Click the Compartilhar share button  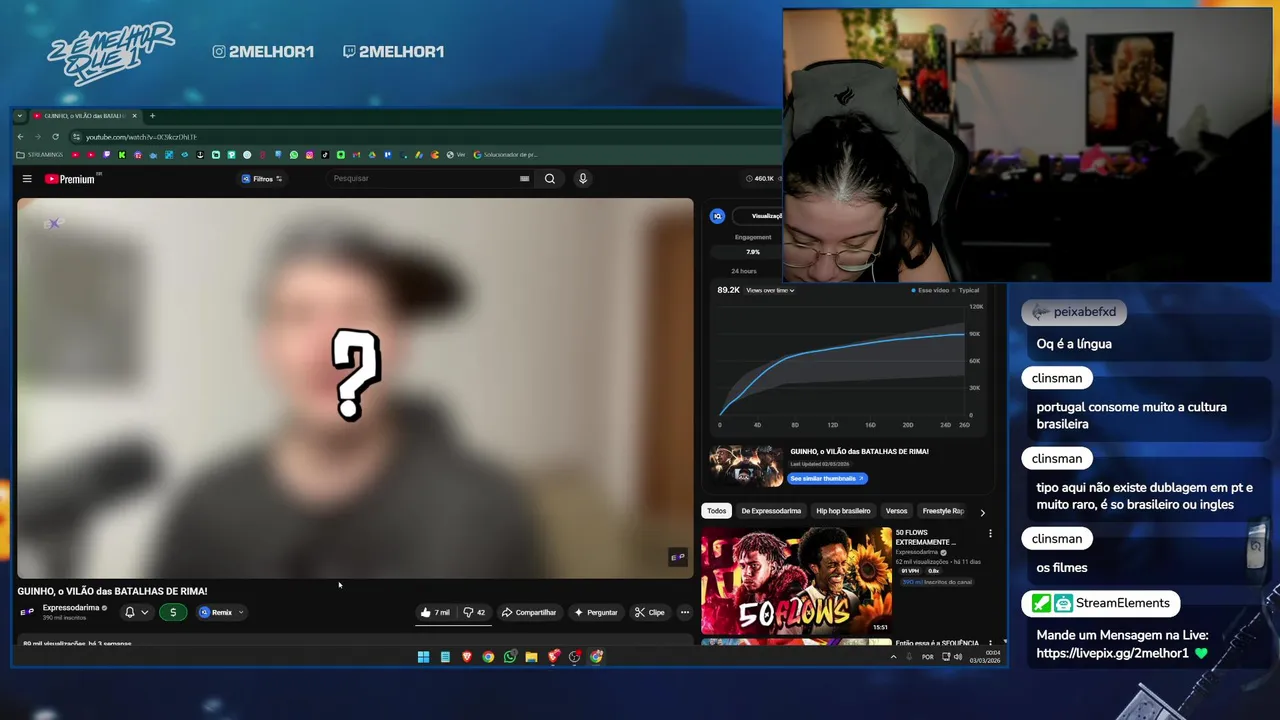[529, 612]
